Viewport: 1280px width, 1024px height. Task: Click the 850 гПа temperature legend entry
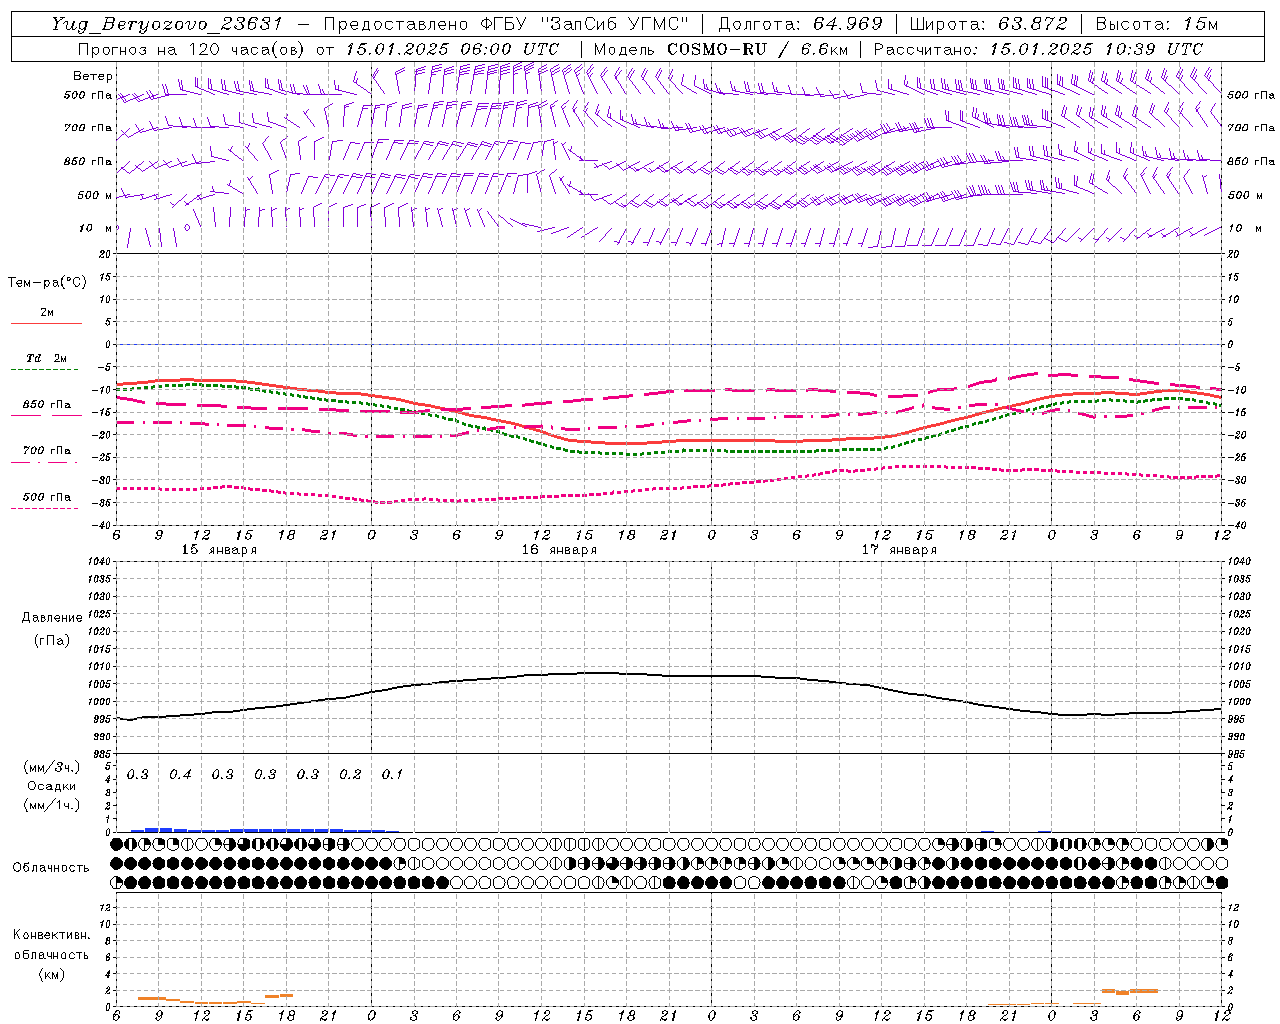click(47, 405)
